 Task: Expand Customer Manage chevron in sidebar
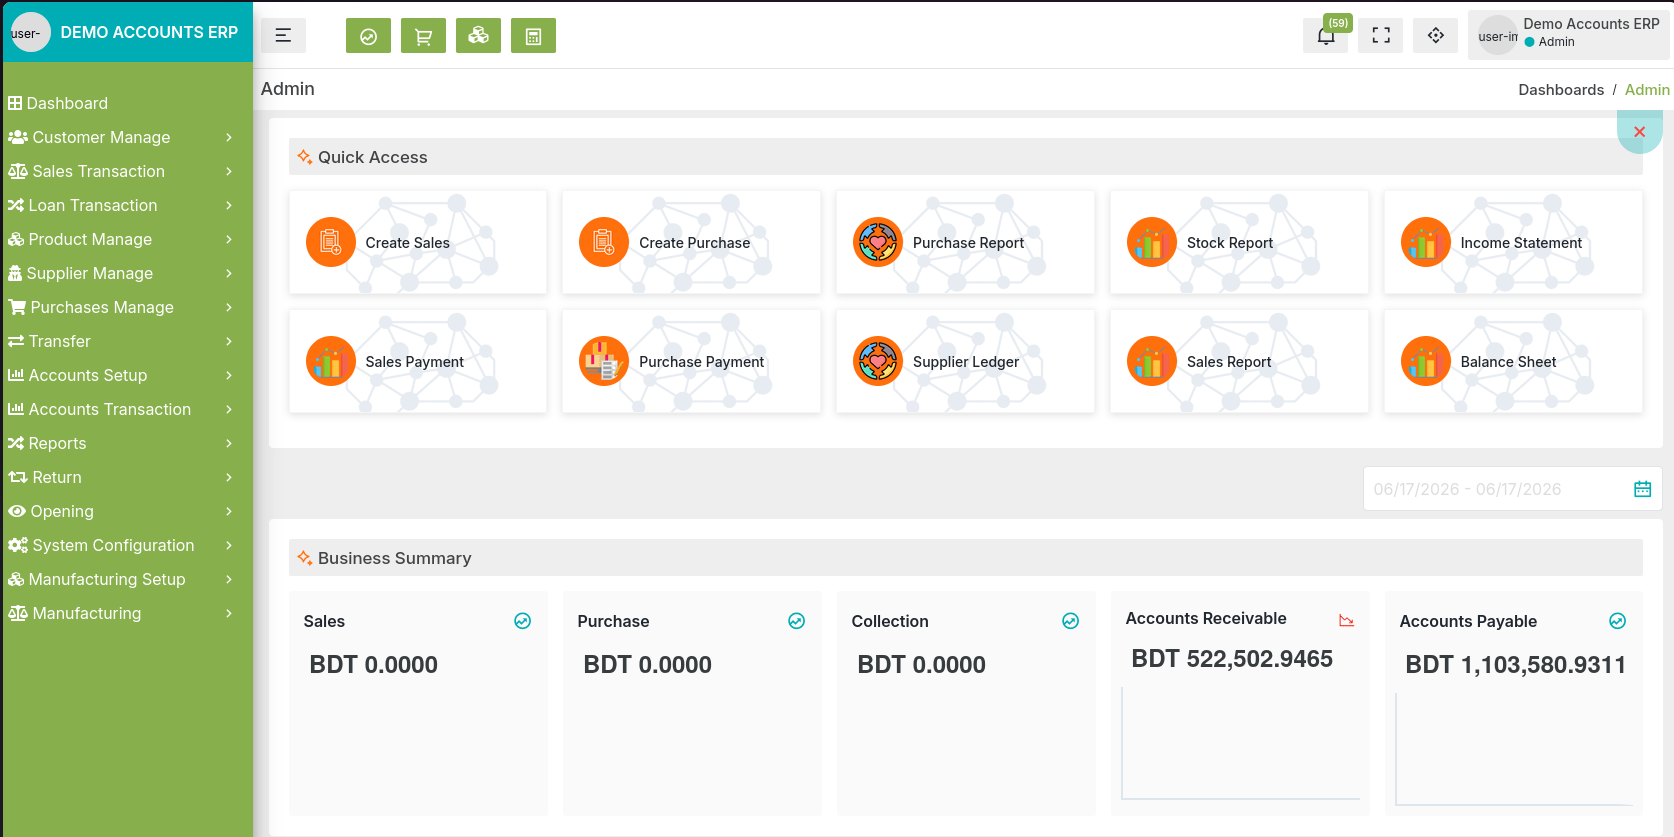(229, 137)
